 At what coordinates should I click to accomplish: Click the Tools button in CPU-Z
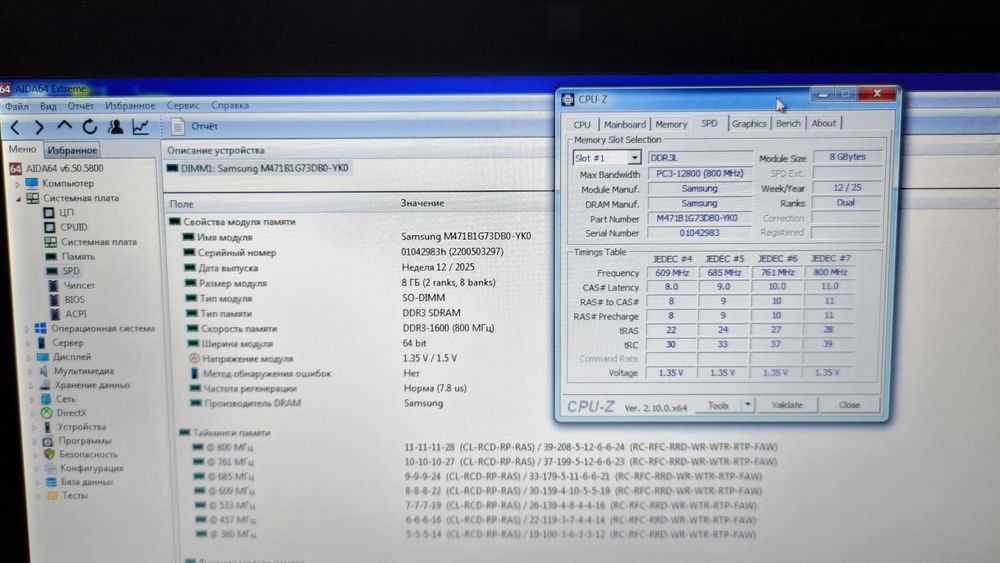click(717, 405)
